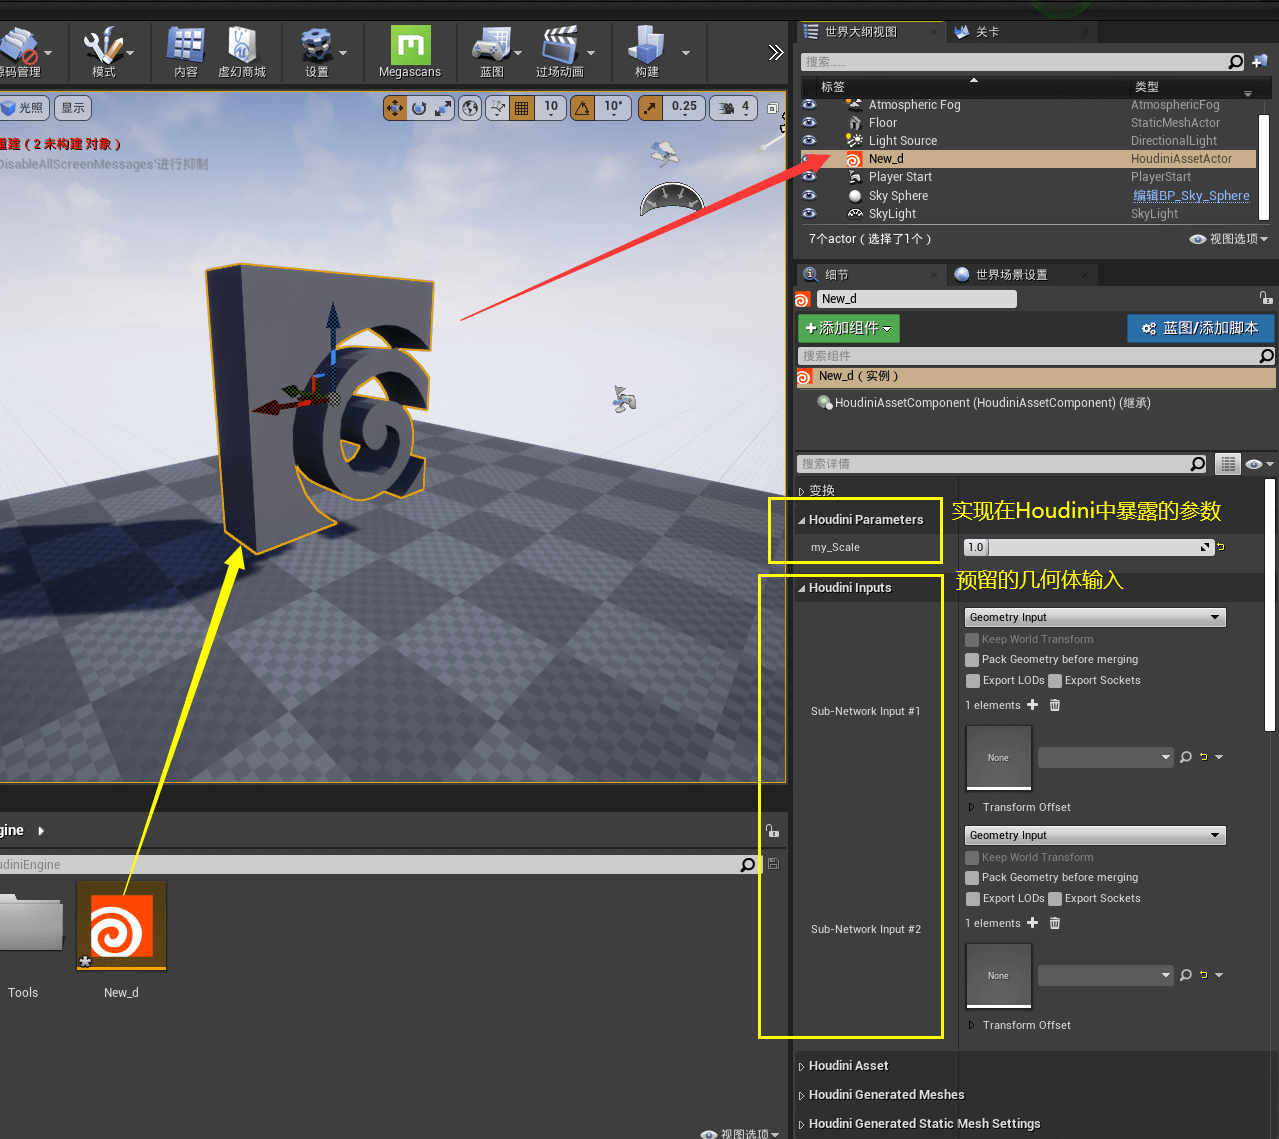Expand the 变换 transform section
The width and height of the screenshot is (1279, 1139).
tap(802, 491)
